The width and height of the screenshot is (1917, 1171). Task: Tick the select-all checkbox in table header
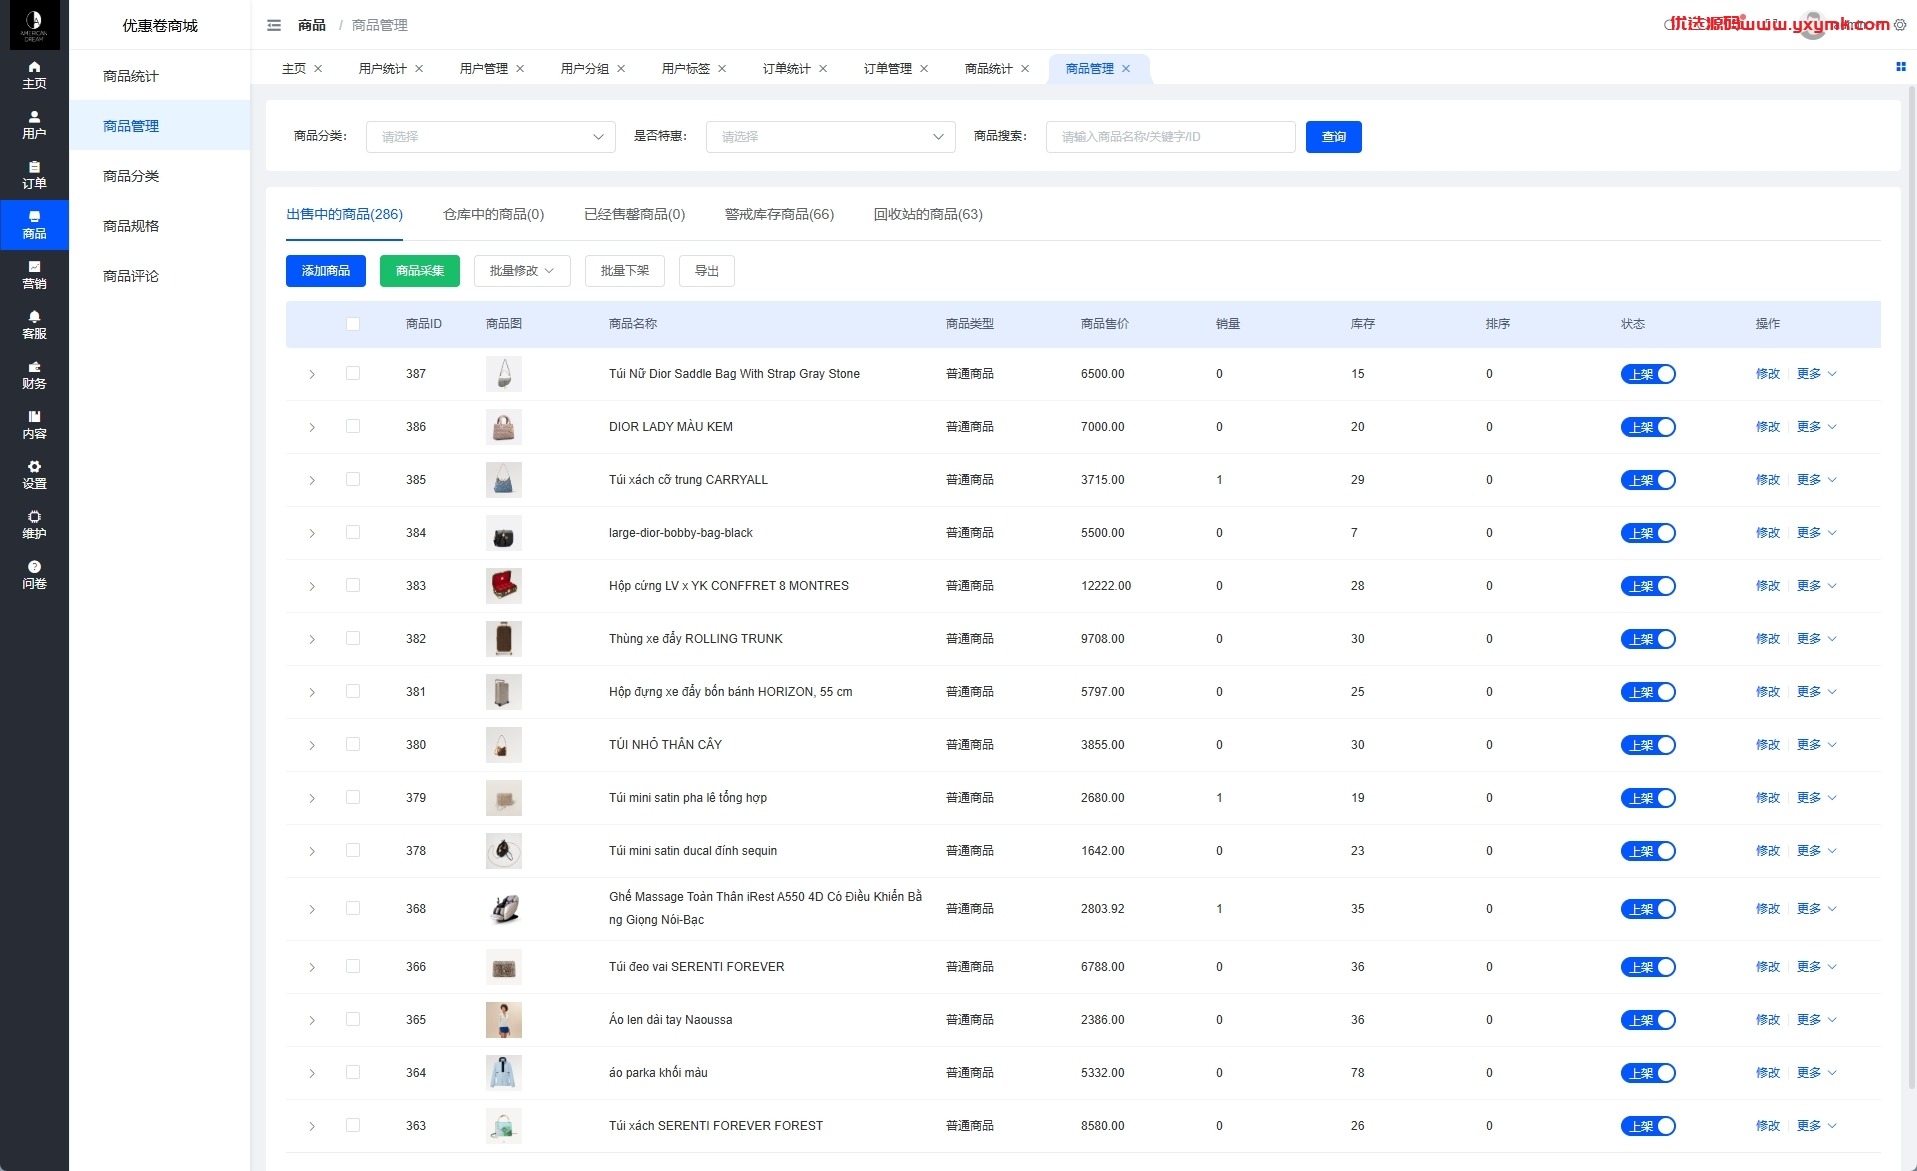353,324
